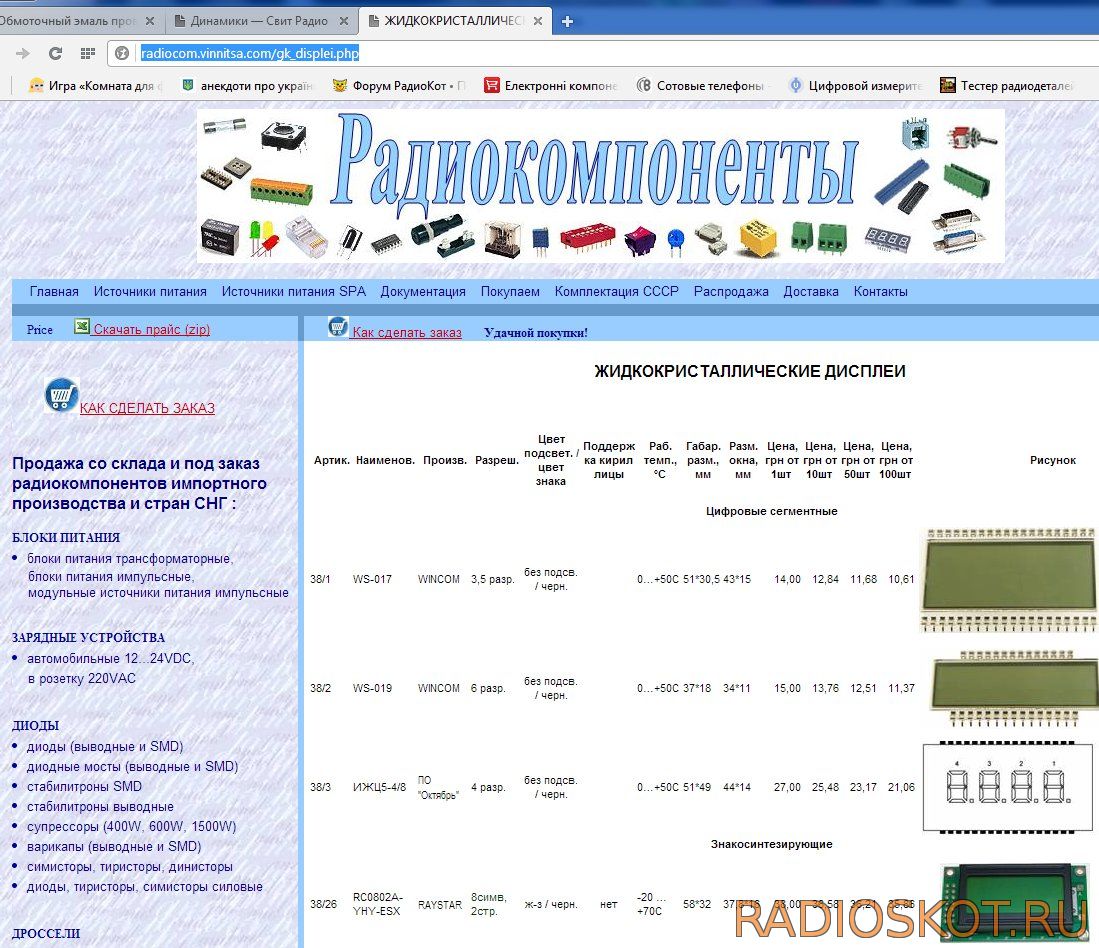Click the 27,00 price in row 38/3

click(787, 787)
